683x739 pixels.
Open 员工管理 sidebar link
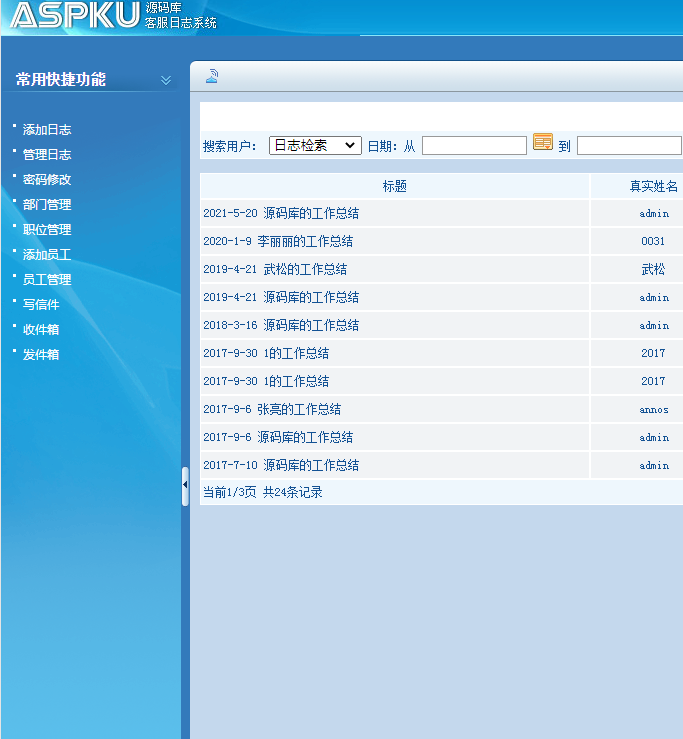coord(47,279)
